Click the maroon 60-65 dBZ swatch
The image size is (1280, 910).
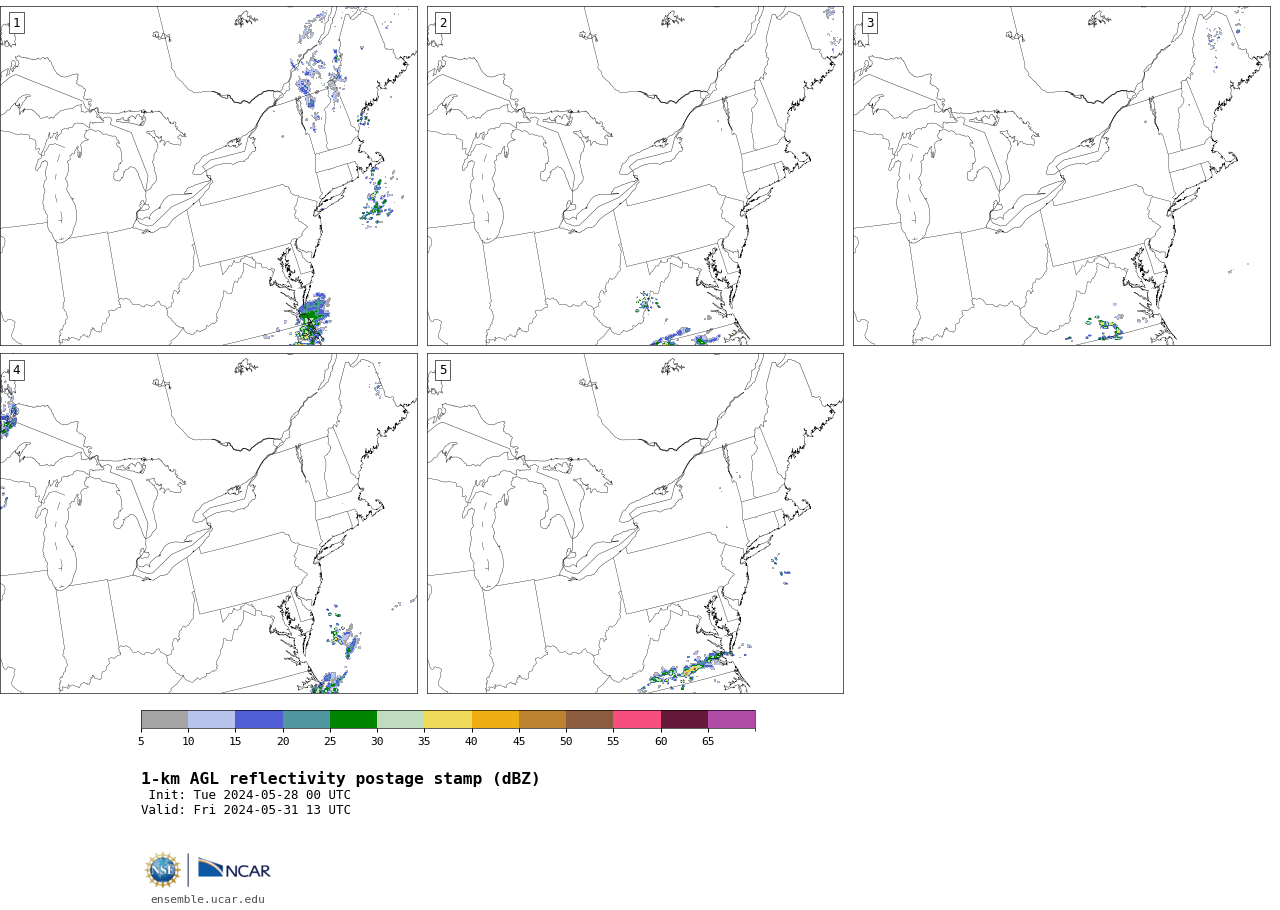tap(684, 720)
